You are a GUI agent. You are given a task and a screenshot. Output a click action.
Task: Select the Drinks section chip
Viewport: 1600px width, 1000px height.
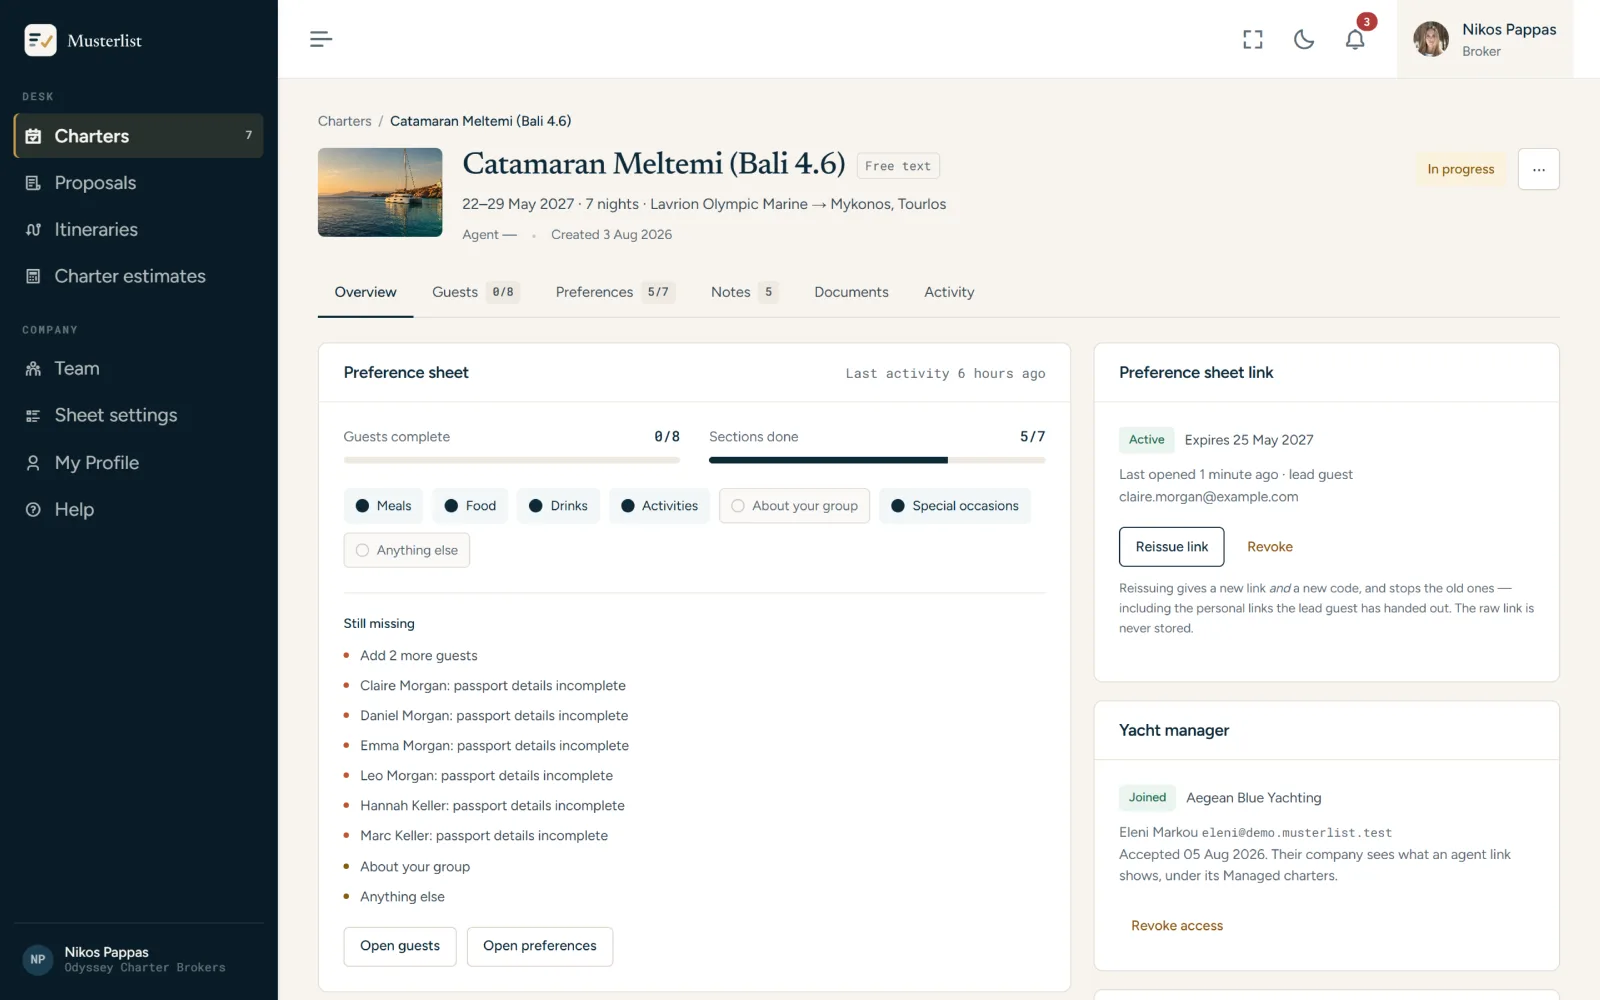coord(558,506)
